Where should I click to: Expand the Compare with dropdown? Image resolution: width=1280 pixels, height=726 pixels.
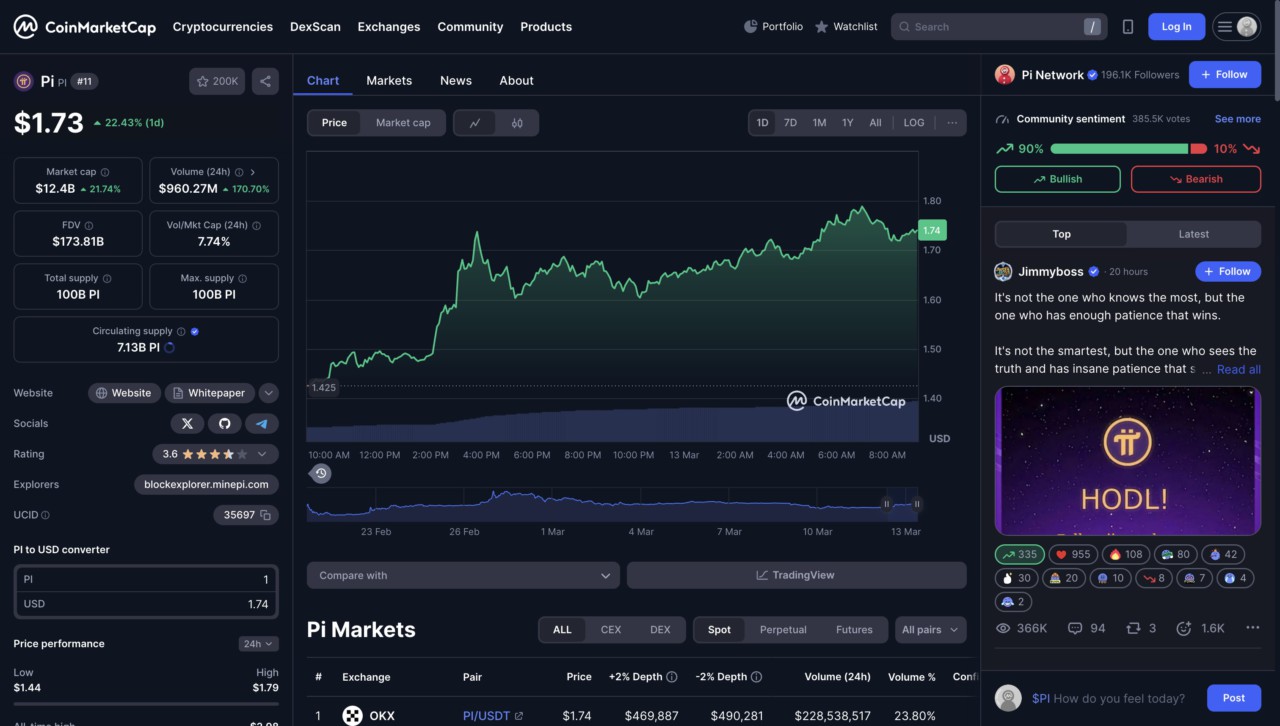click(x=462, y=575)
